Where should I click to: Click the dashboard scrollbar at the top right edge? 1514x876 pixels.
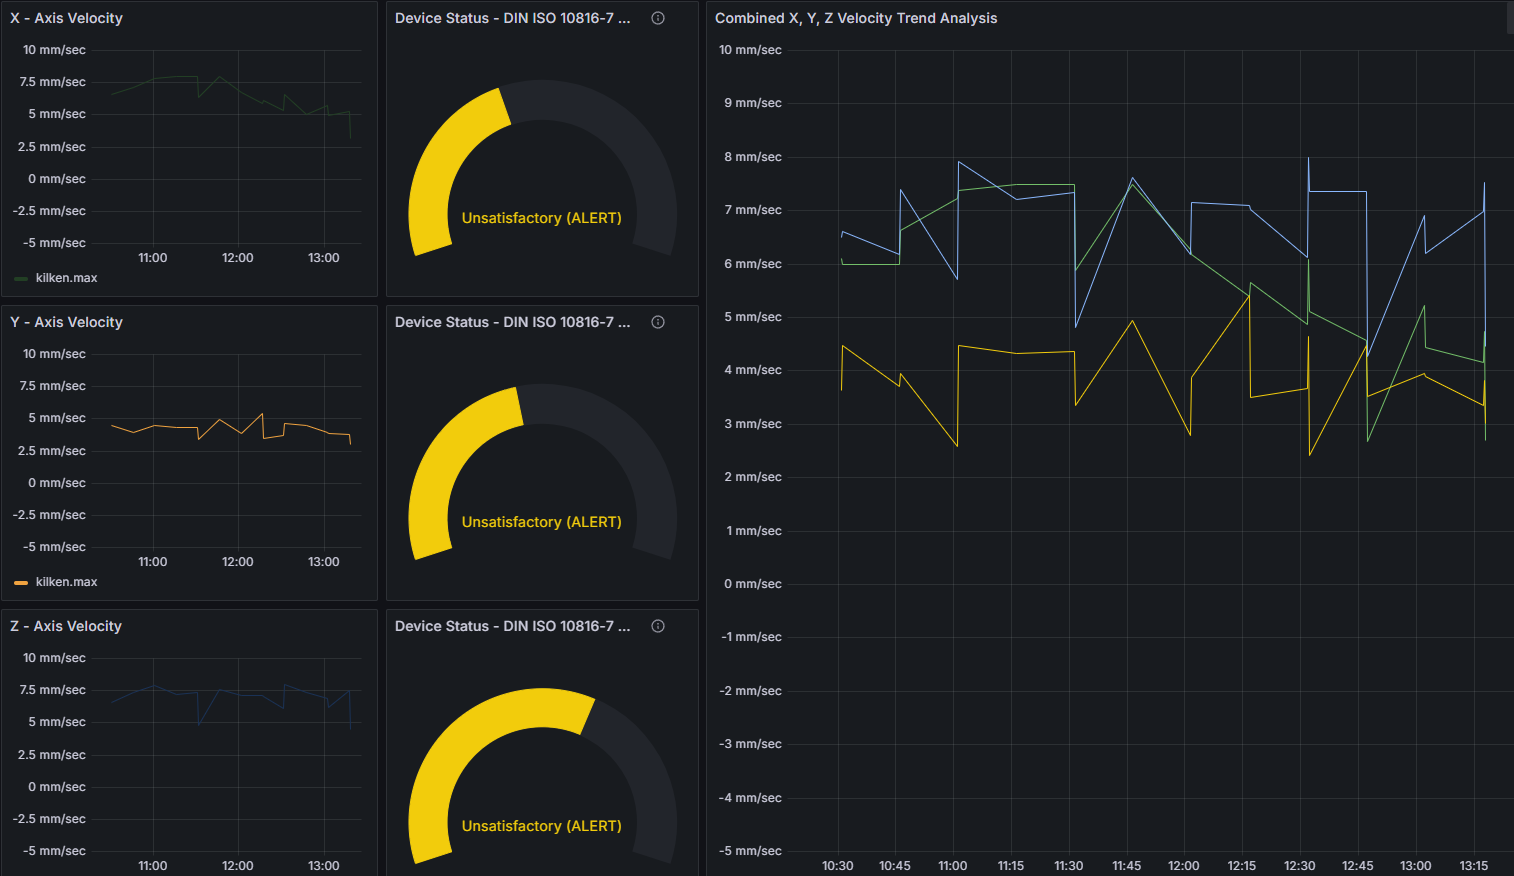click(x=1509, y=18)
